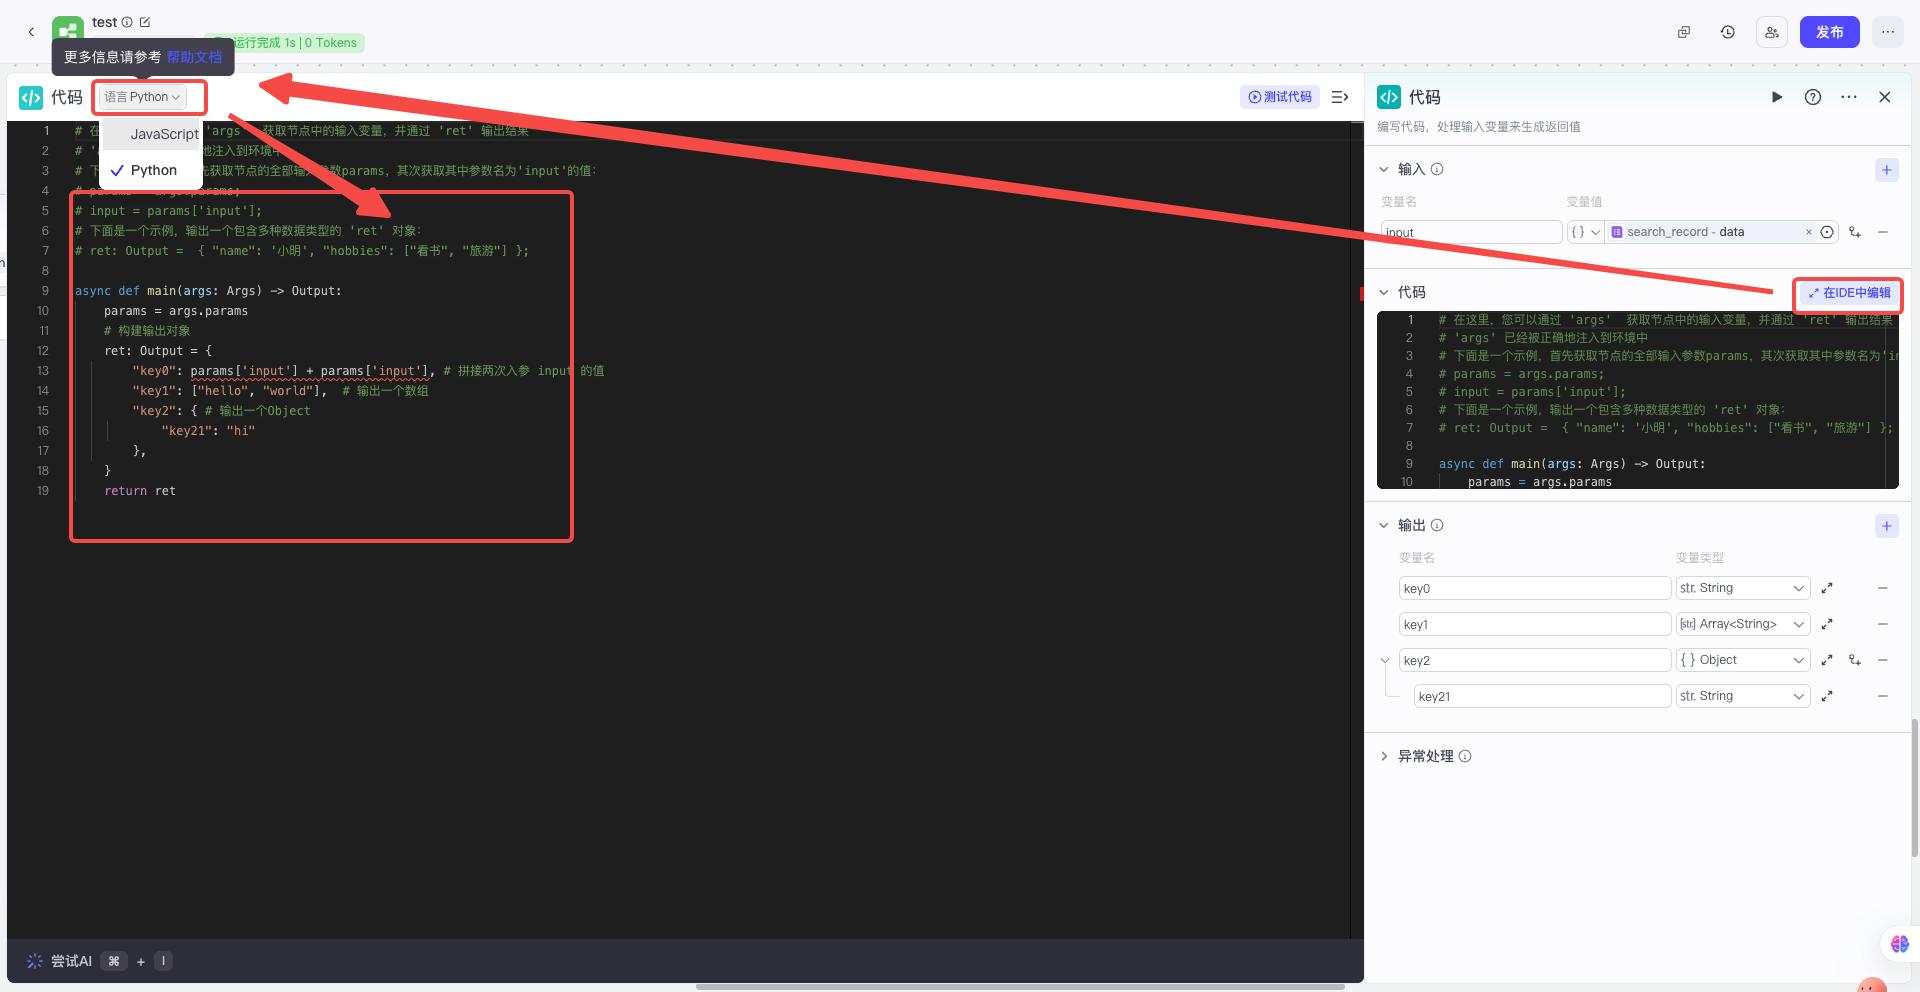Click the key0 variable name field

coord(1535,588)
